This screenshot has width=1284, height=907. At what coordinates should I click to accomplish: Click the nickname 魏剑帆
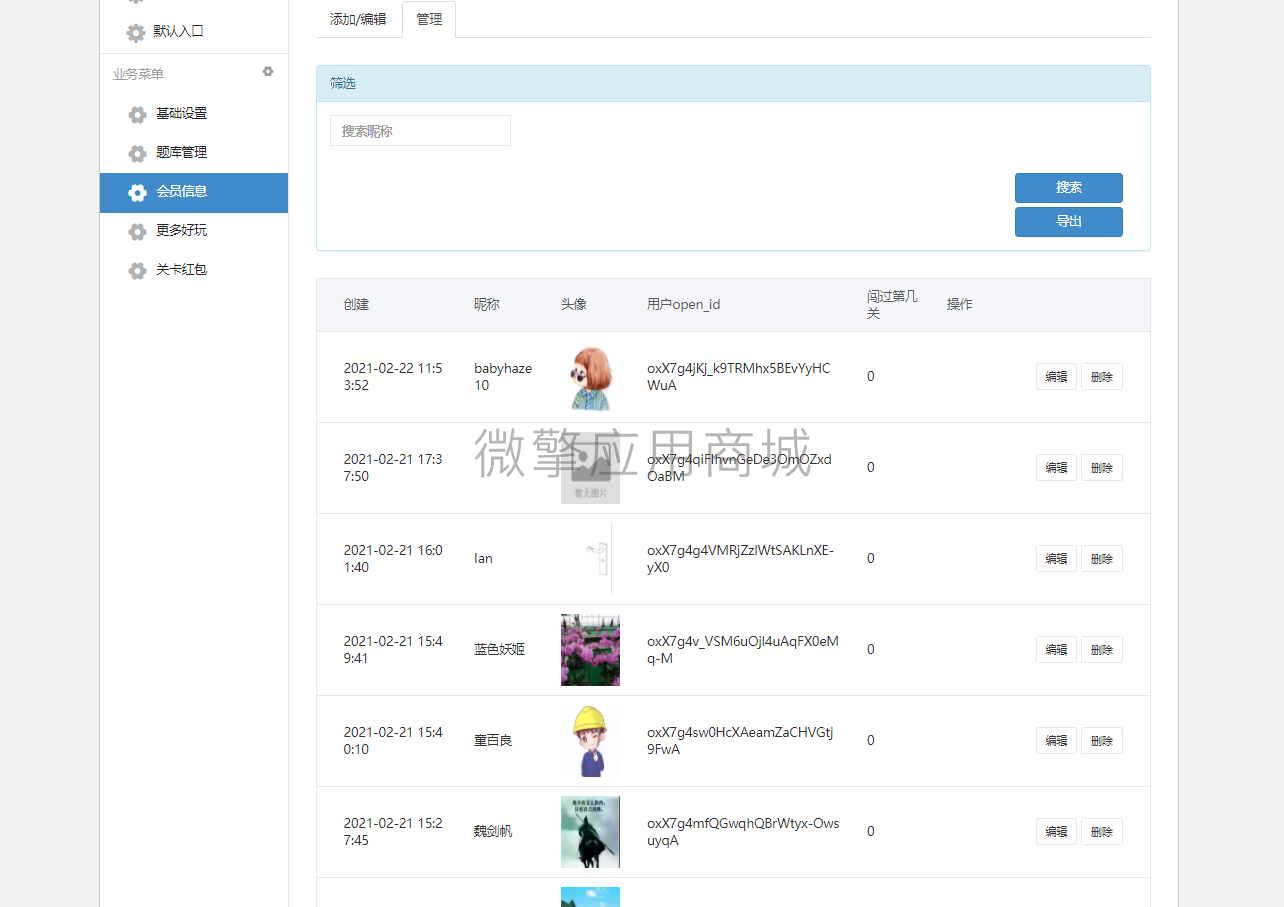point(493,832)
